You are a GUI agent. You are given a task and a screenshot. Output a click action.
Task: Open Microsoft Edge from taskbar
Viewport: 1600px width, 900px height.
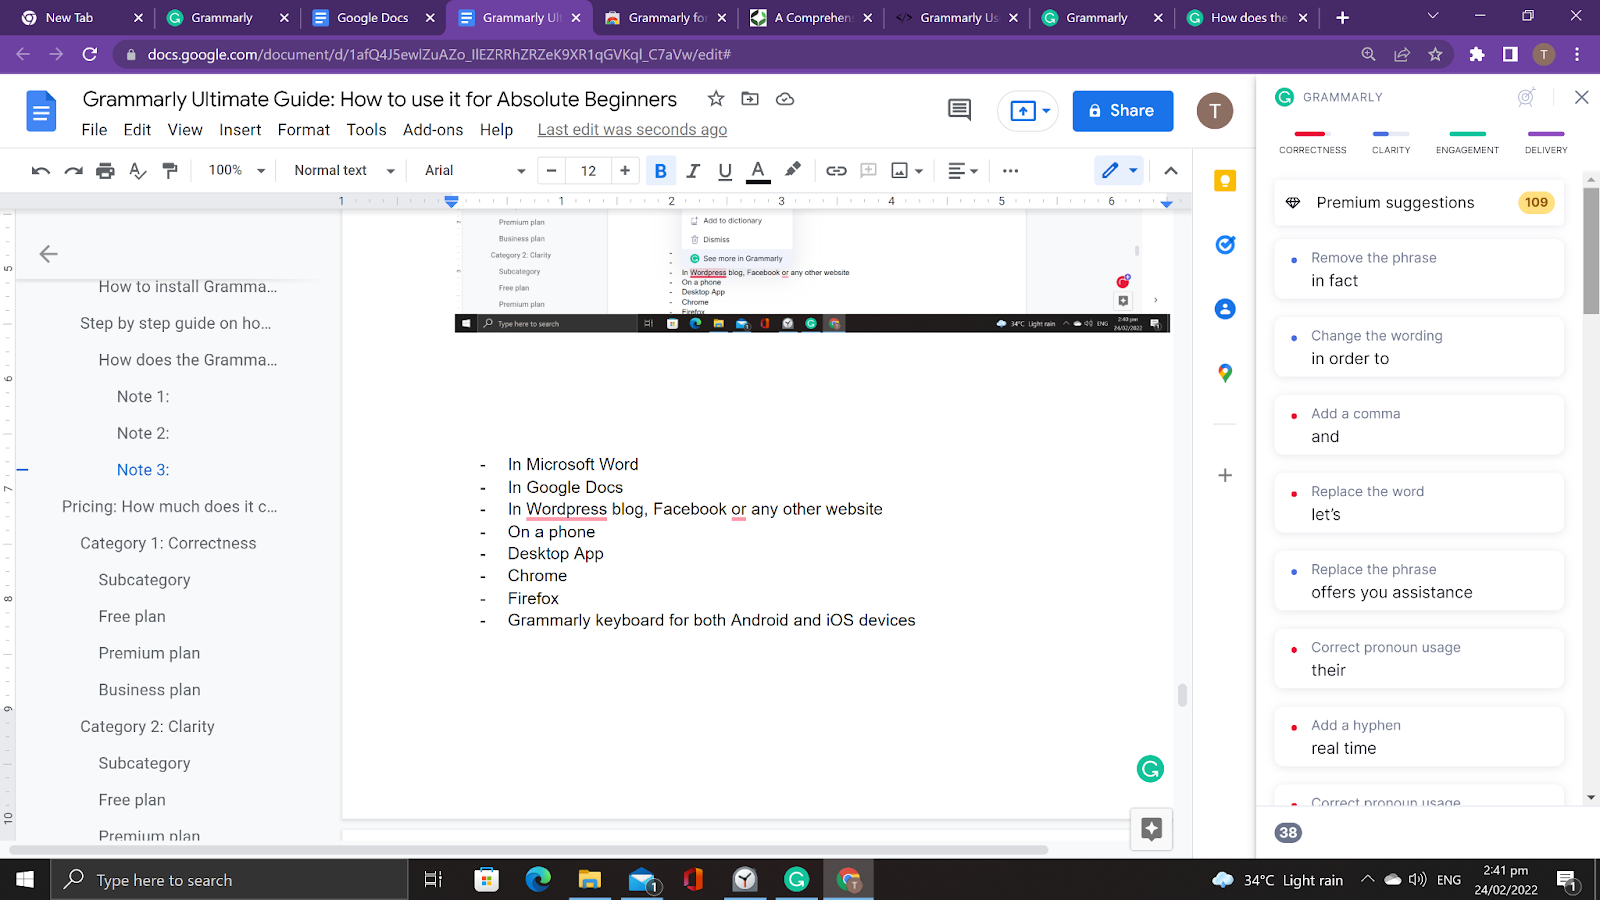(x=538, y=880)
